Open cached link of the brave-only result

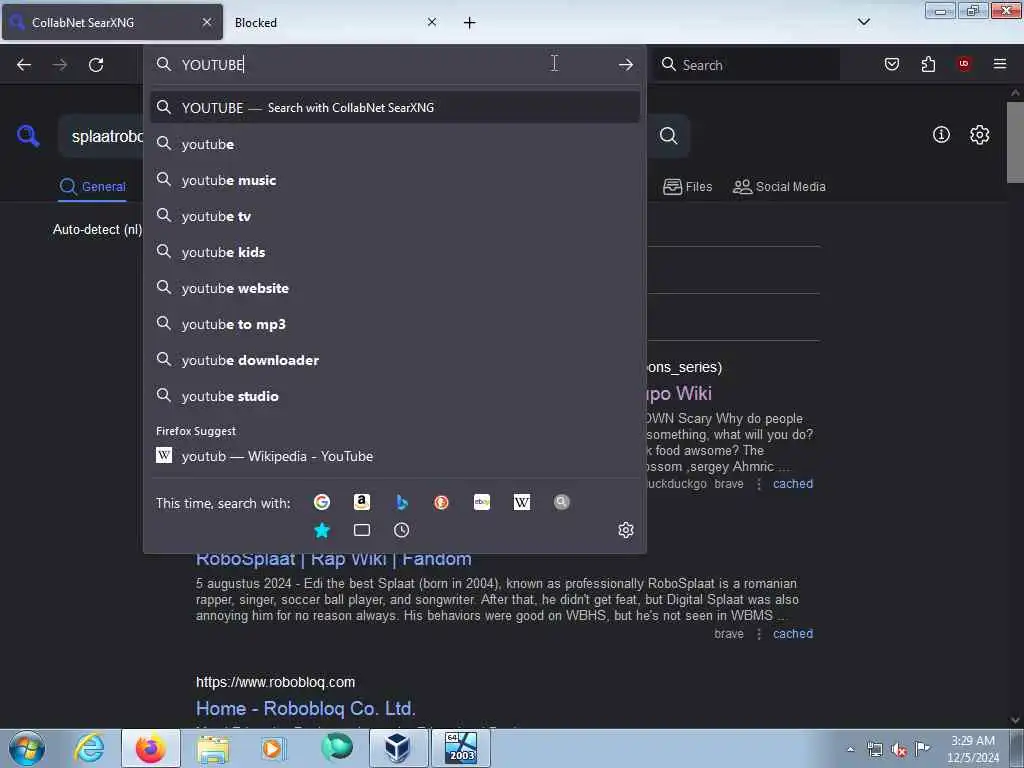(x=793, y=633)
